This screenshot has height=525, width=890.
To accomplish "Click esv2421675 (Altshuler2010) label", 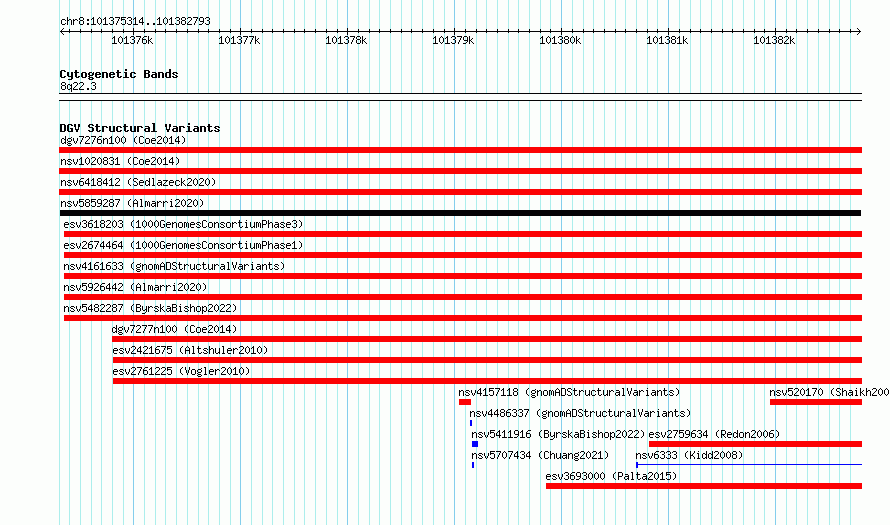I will tap(190, 350).
